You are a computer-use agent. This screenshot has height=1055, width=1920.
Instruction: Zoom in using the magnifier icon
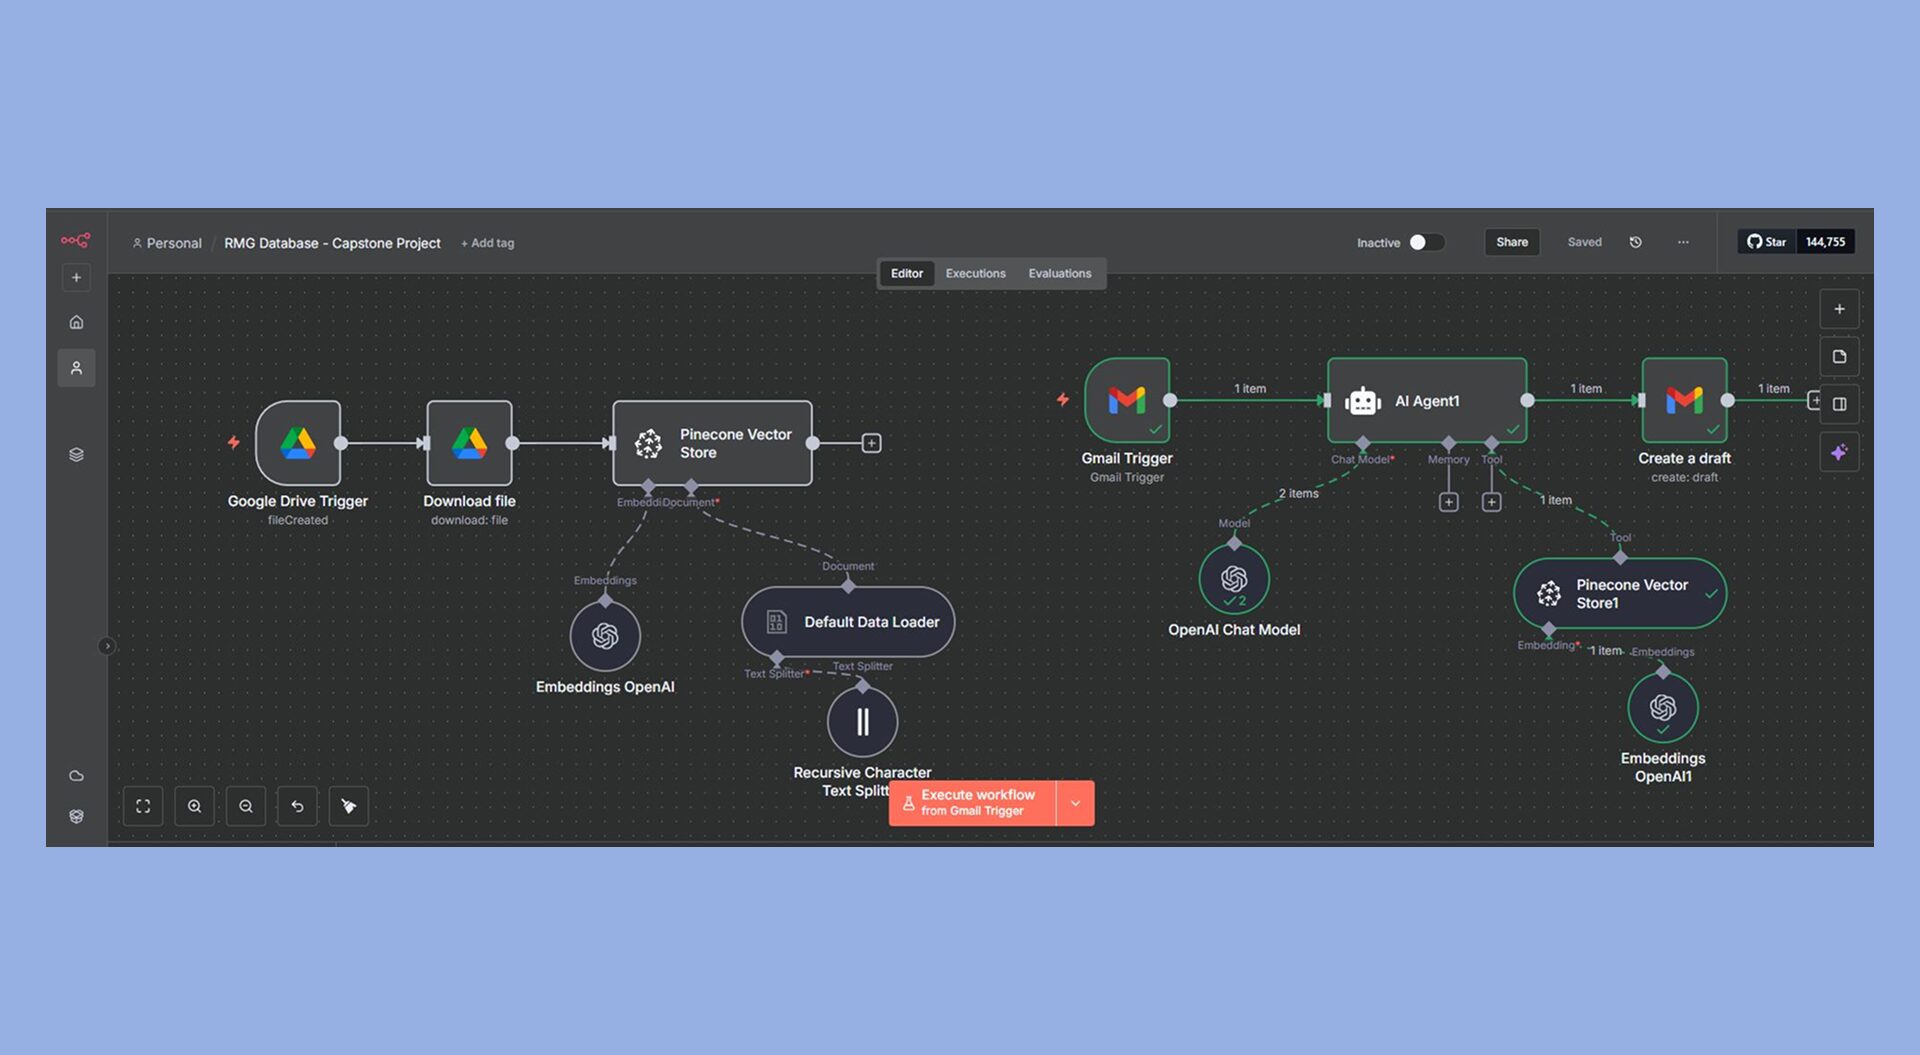[x=194, y=805]
